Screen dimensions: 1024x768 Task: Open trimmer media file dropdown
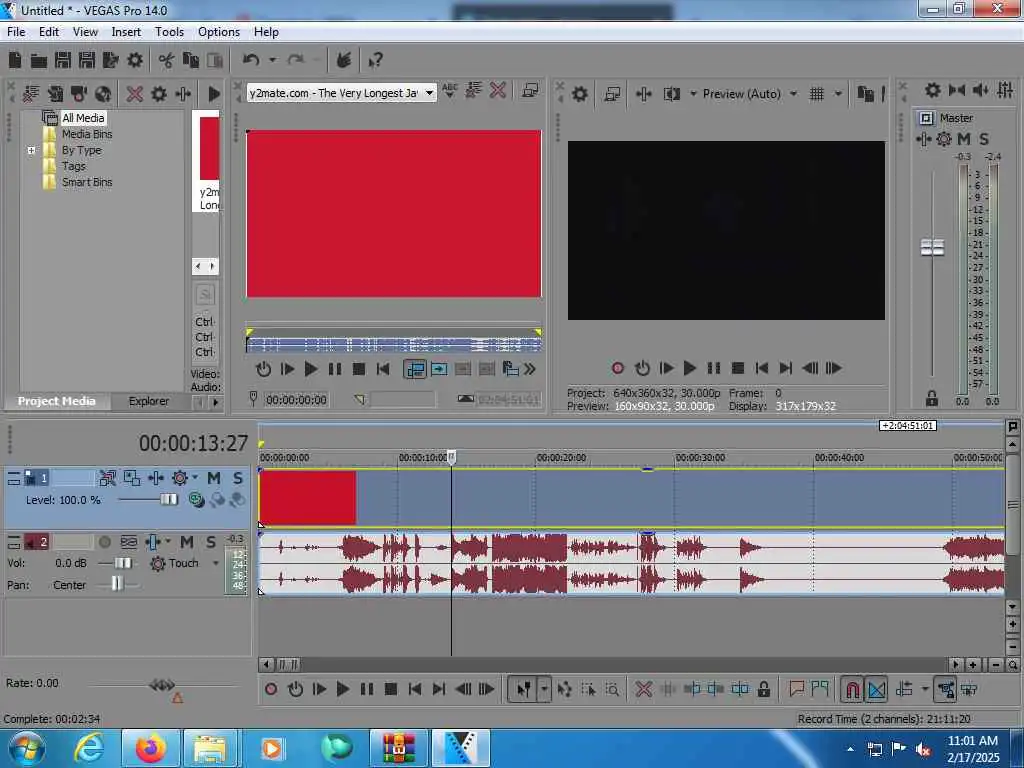coord(429,93)
